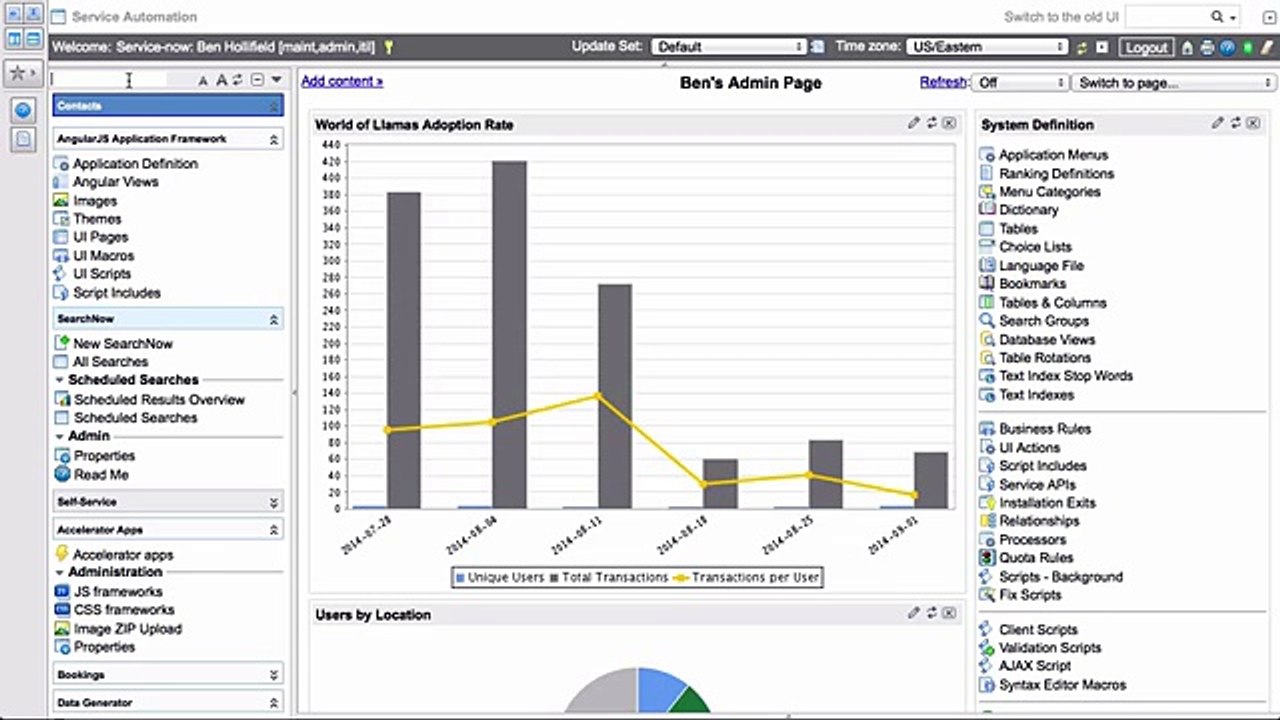
Task: Collapse the AngularJS Application Framework section
Action: point(273,140)
